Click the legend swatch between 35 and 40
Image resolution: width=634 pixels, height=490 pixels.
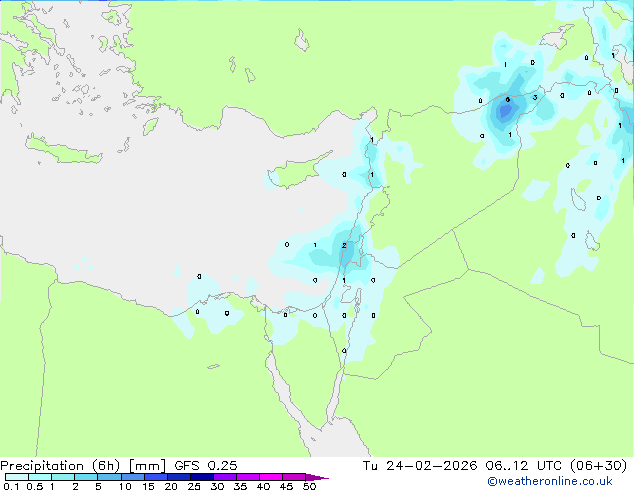pyautogui.click(x=248, y=477)
